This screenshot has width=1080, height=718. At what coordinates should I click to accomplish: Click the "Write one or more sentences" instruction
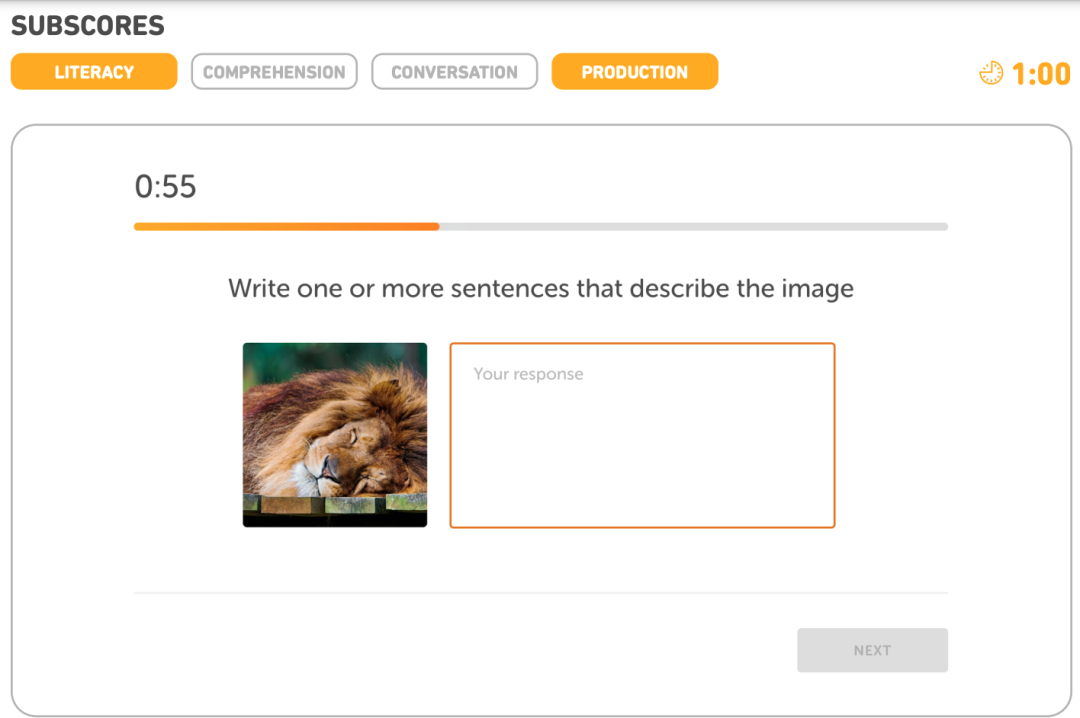click(x=540, y=289)
